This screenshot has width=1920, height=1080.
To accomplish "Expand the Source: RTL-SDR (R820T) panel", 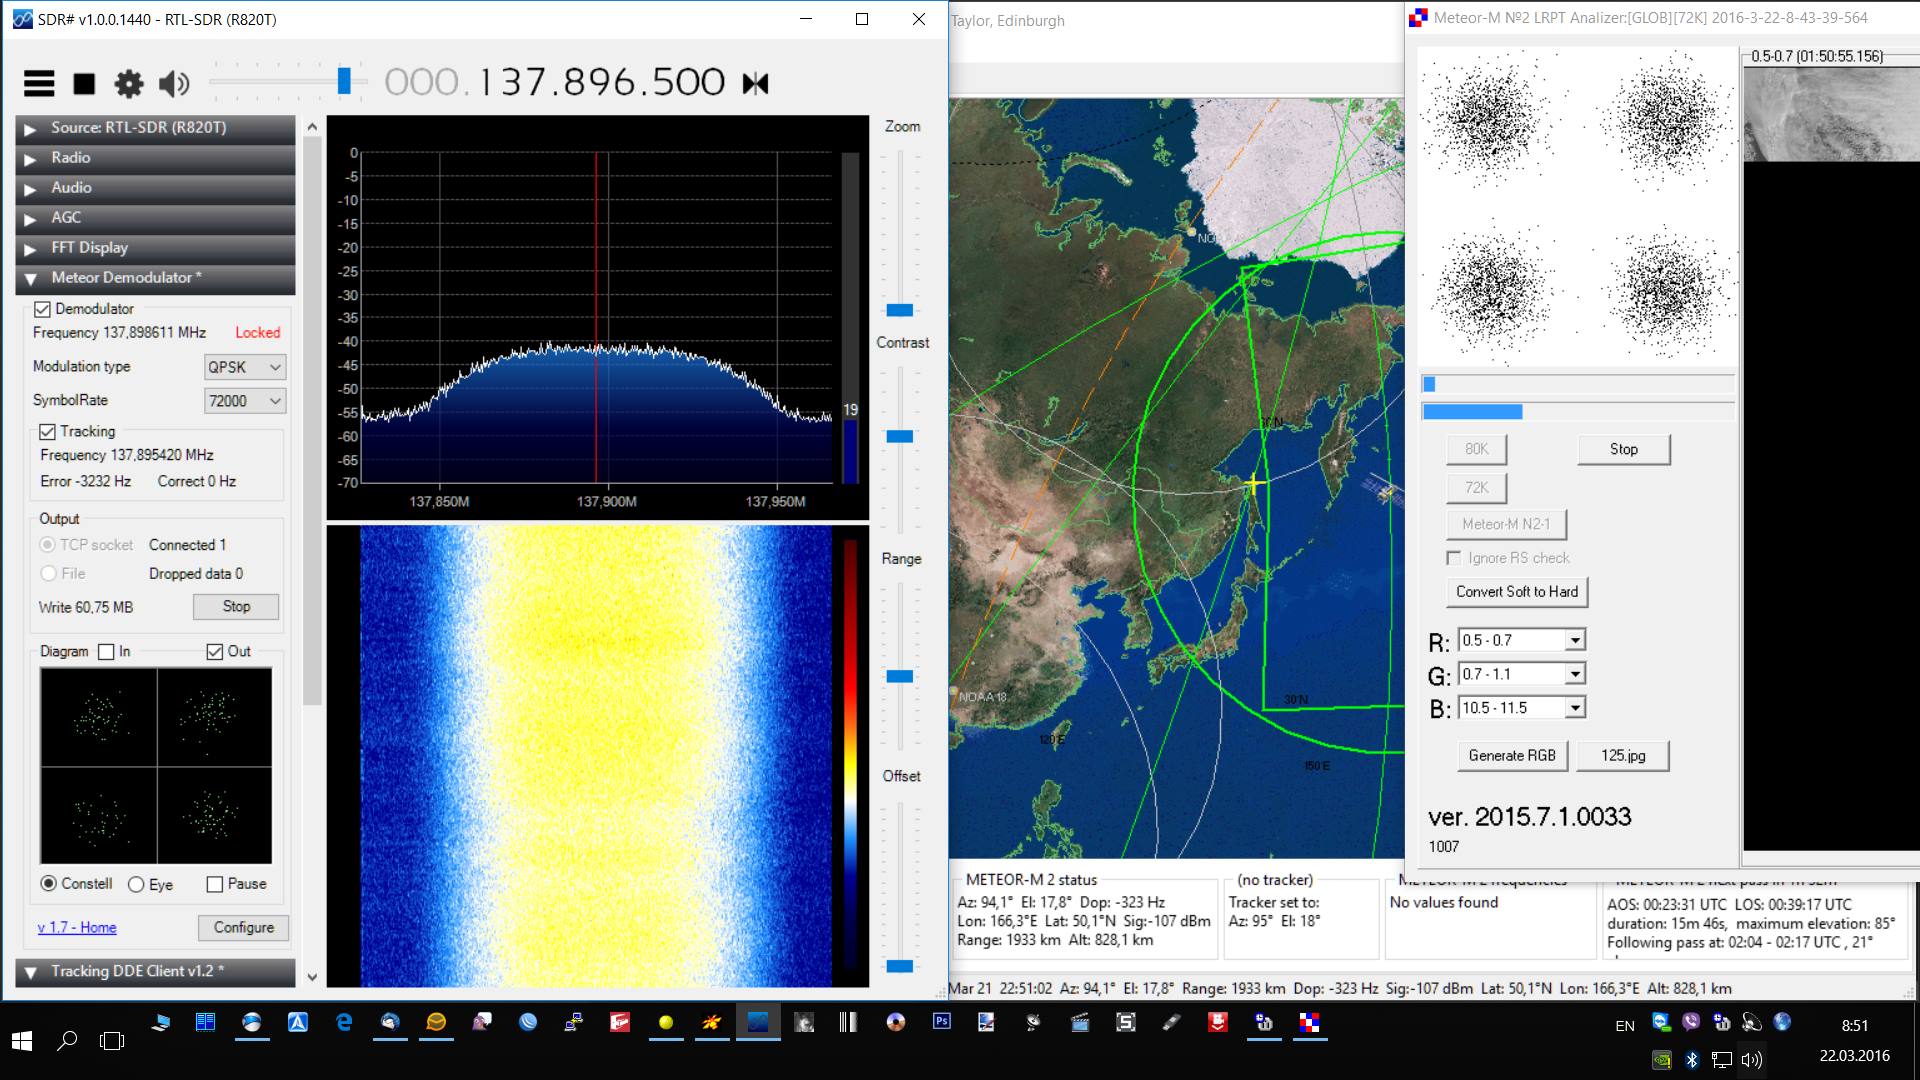I will point(155,128).
